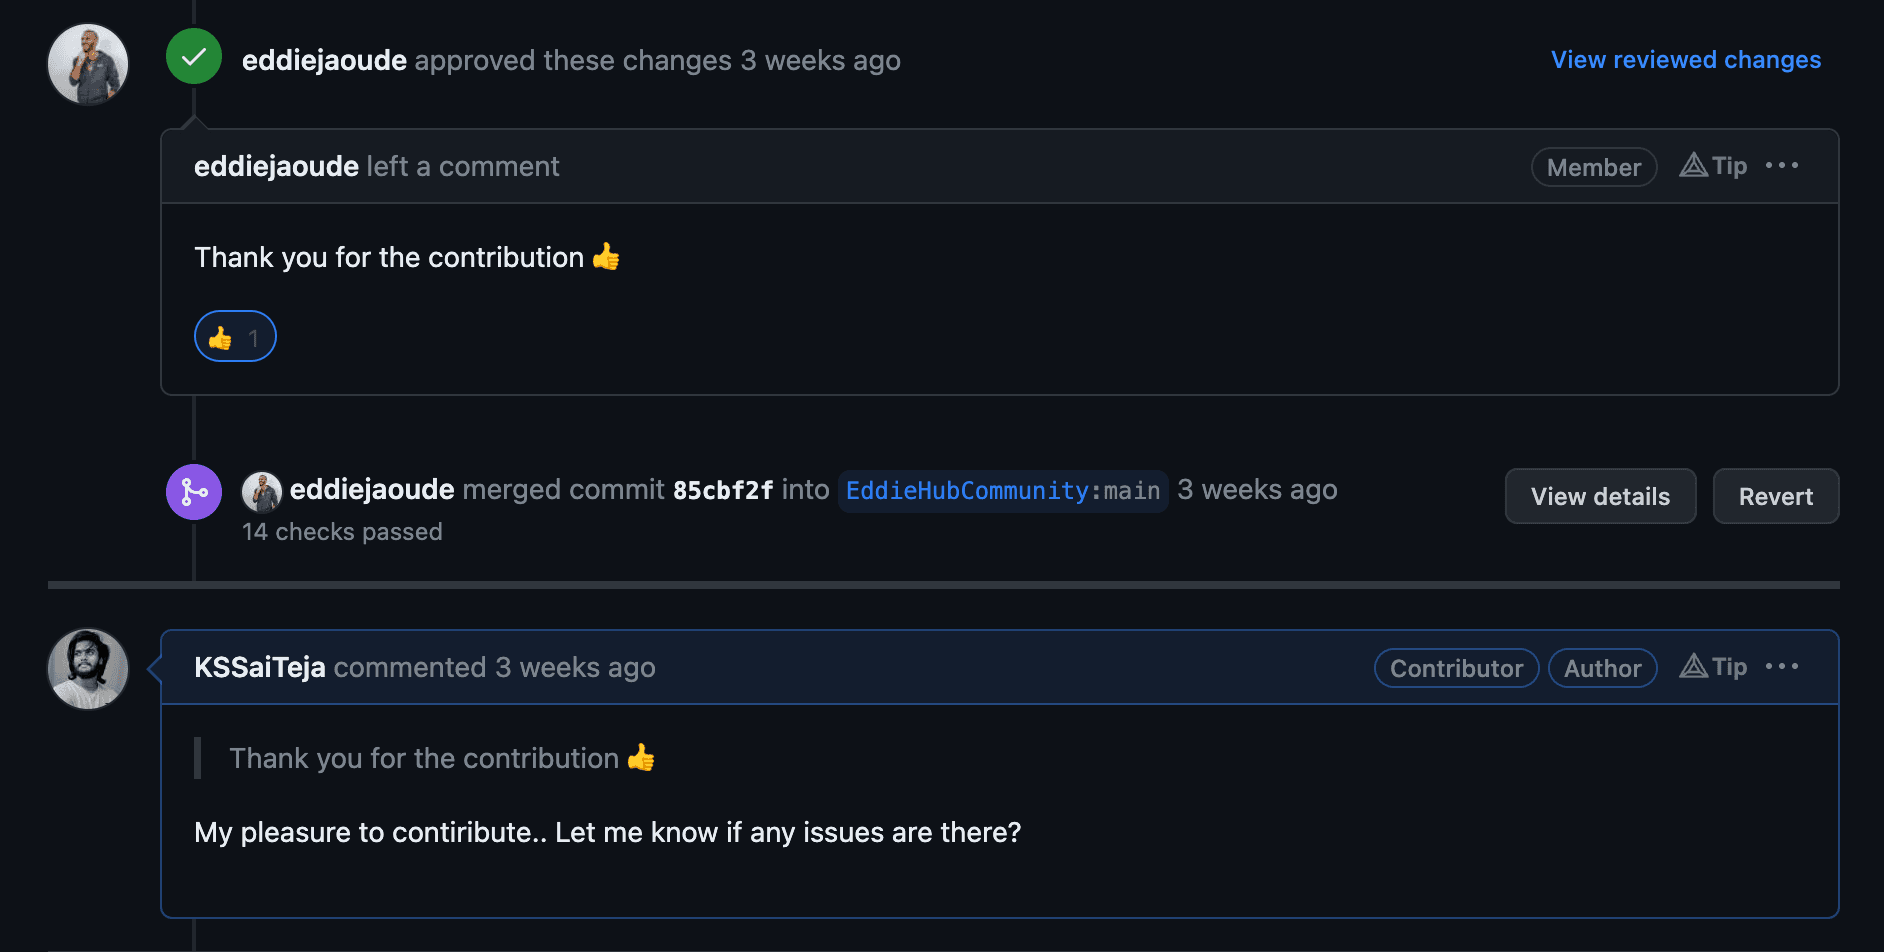Screen dimensions: 1884x952
Task: Open KSSaiTeja username link in comment header
Action: point(260,667)
